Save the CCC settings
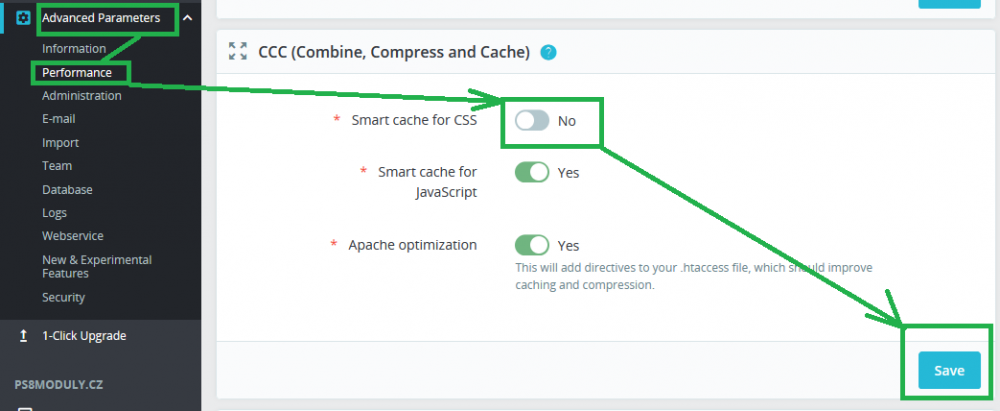The image size is (1000, 411). point(949,371)
